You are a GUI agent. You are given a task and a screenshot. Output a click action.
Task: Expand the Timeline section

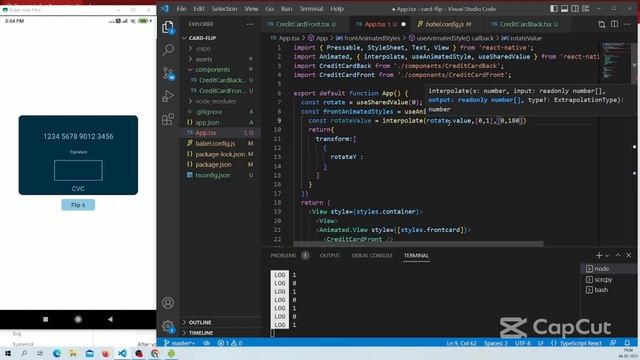220,333
